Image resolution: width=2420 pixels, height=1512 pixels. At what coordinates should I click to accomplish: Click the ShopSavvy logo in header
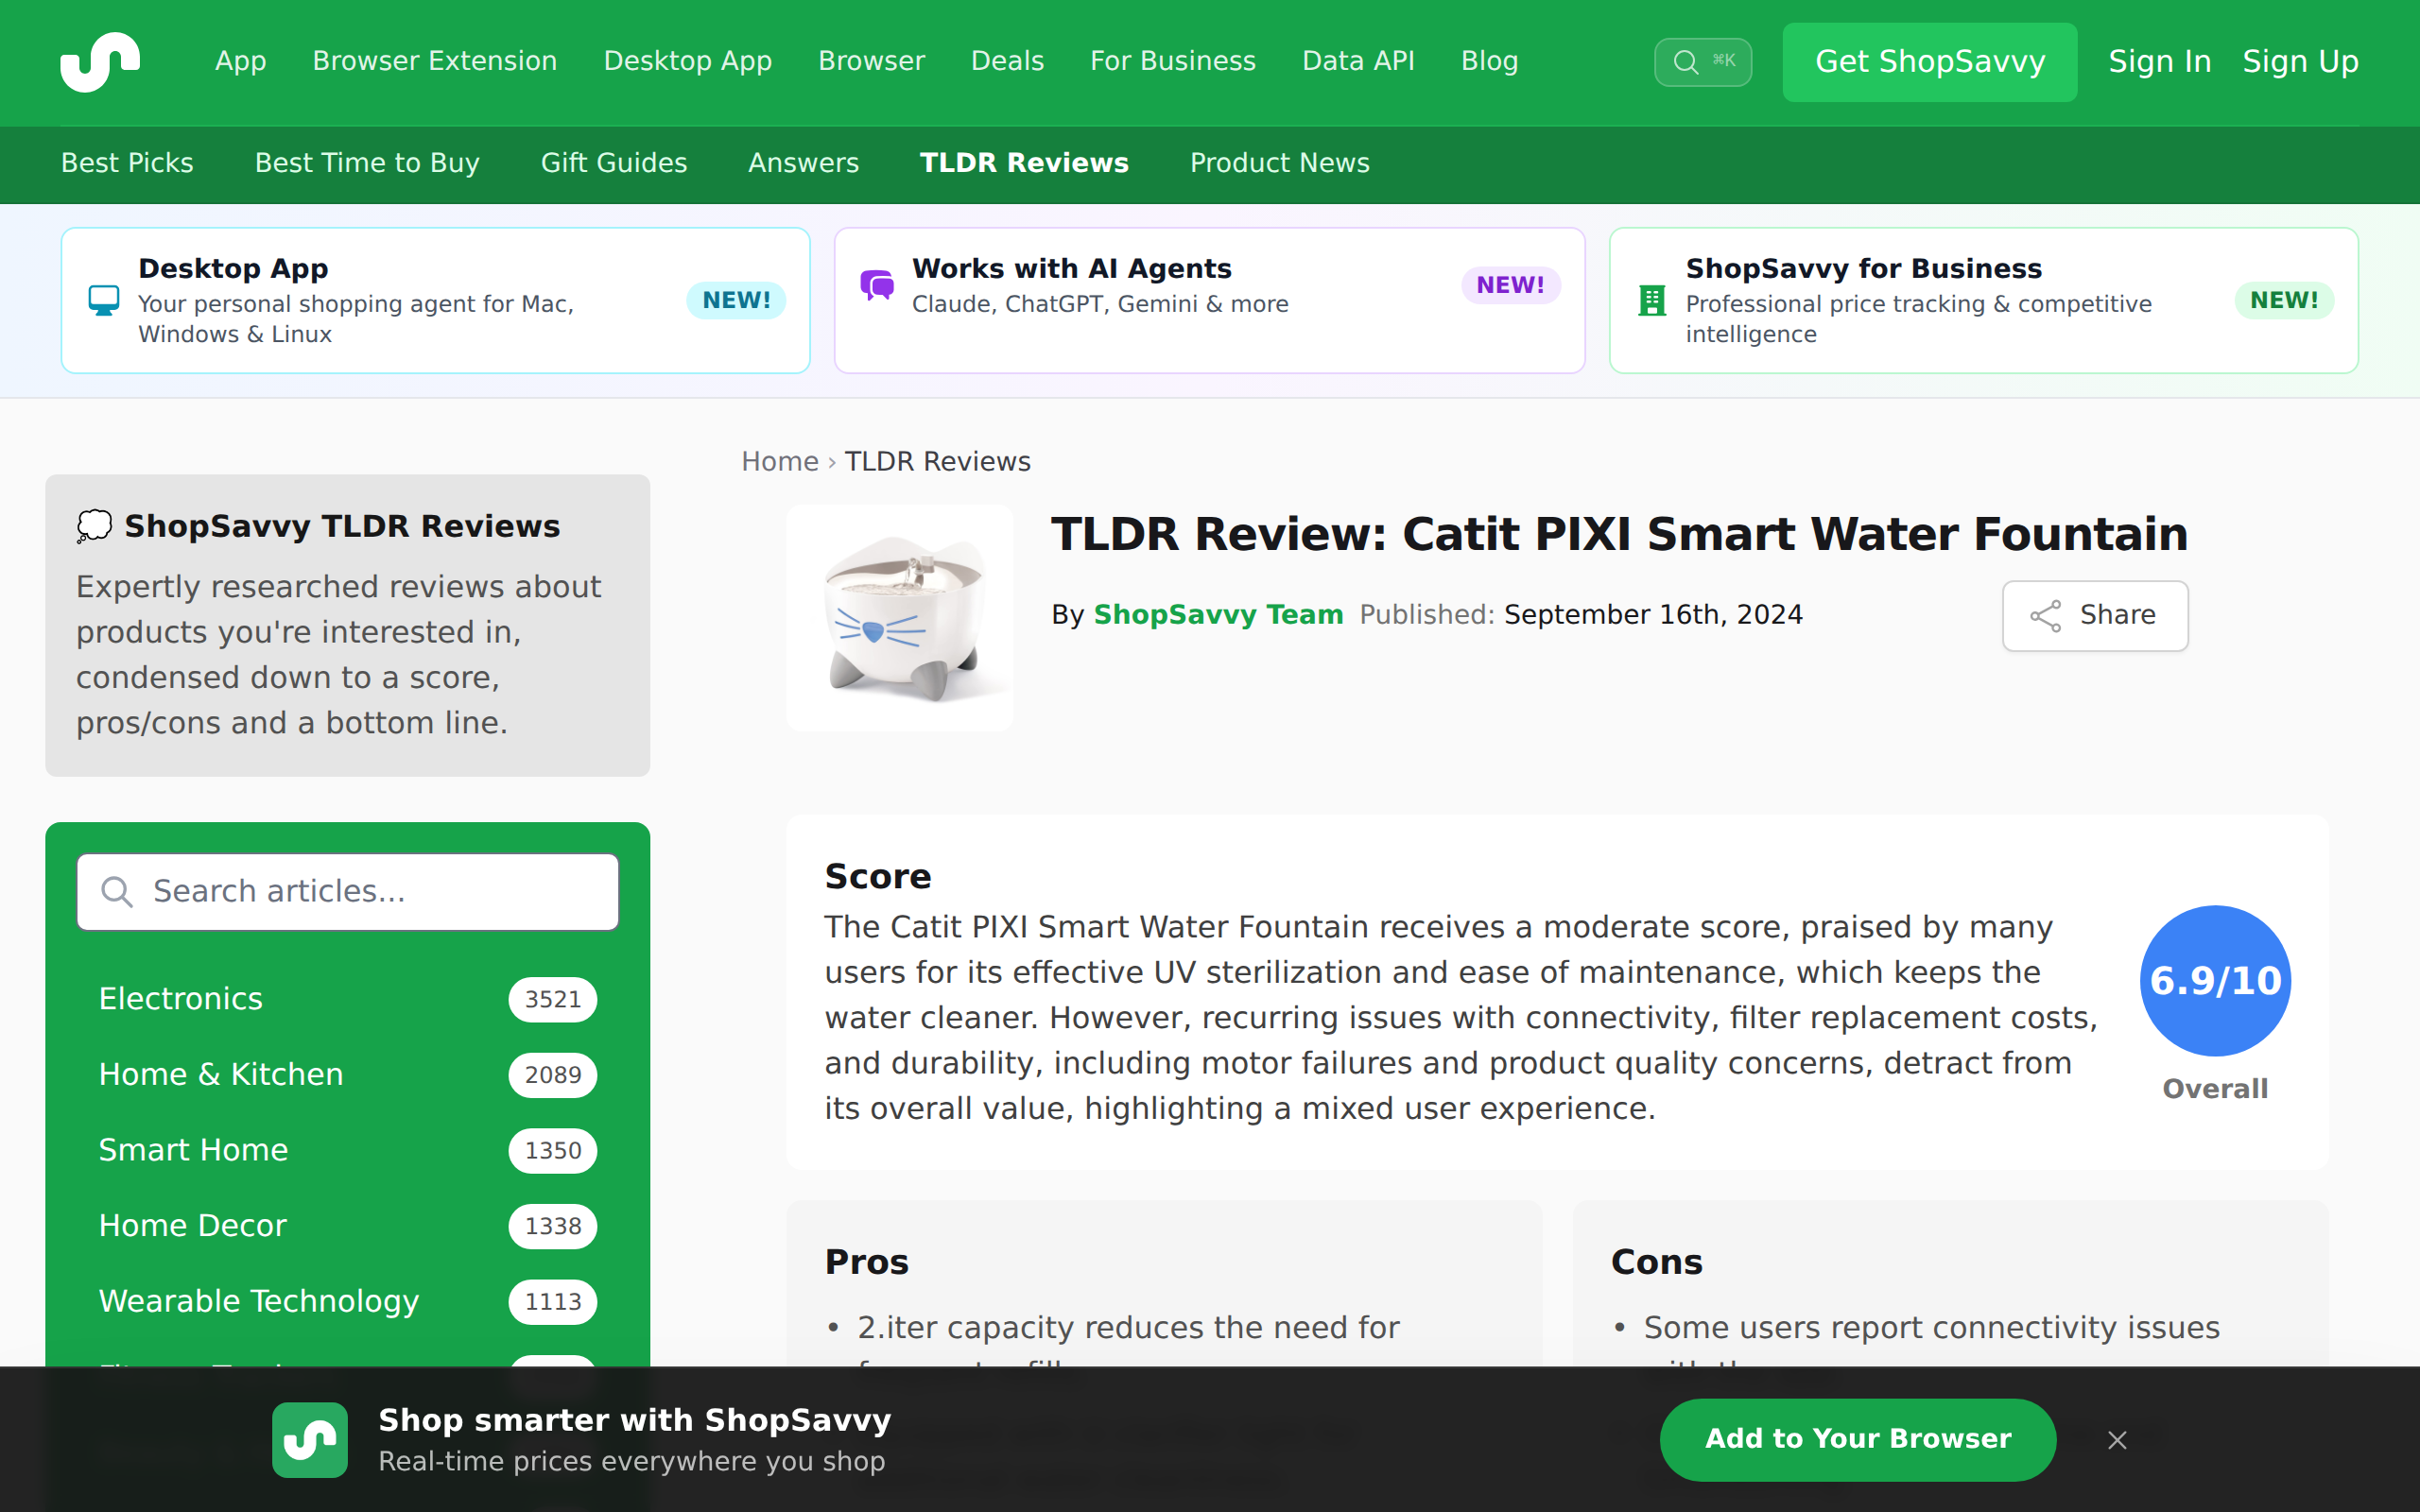tap(100, 62)
